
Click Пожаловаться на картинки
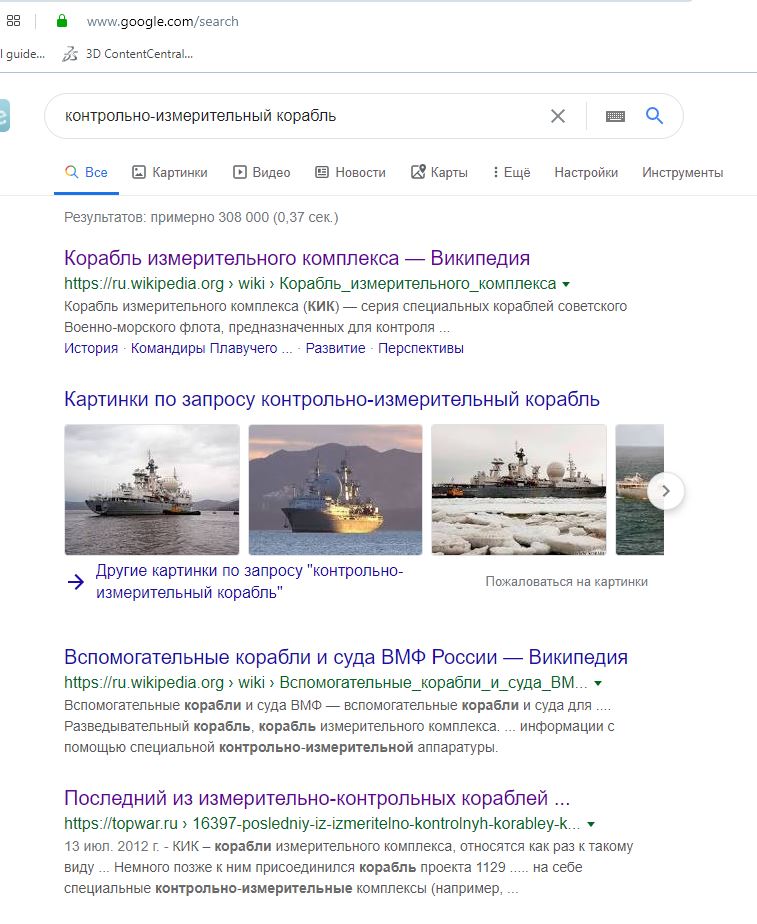566,582
